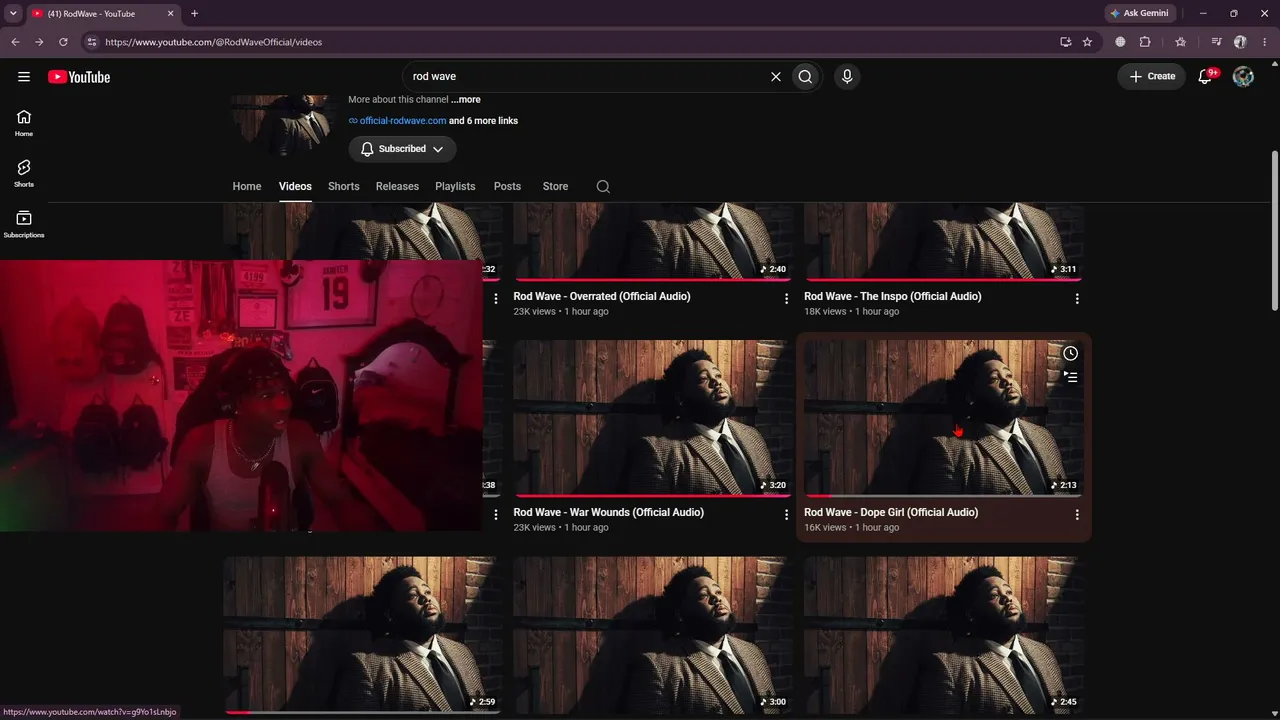This screenshot has height=720, width=1280.
Task: Click the page vertical scrollbar thumb
Action: click(x=1274, y=230)
